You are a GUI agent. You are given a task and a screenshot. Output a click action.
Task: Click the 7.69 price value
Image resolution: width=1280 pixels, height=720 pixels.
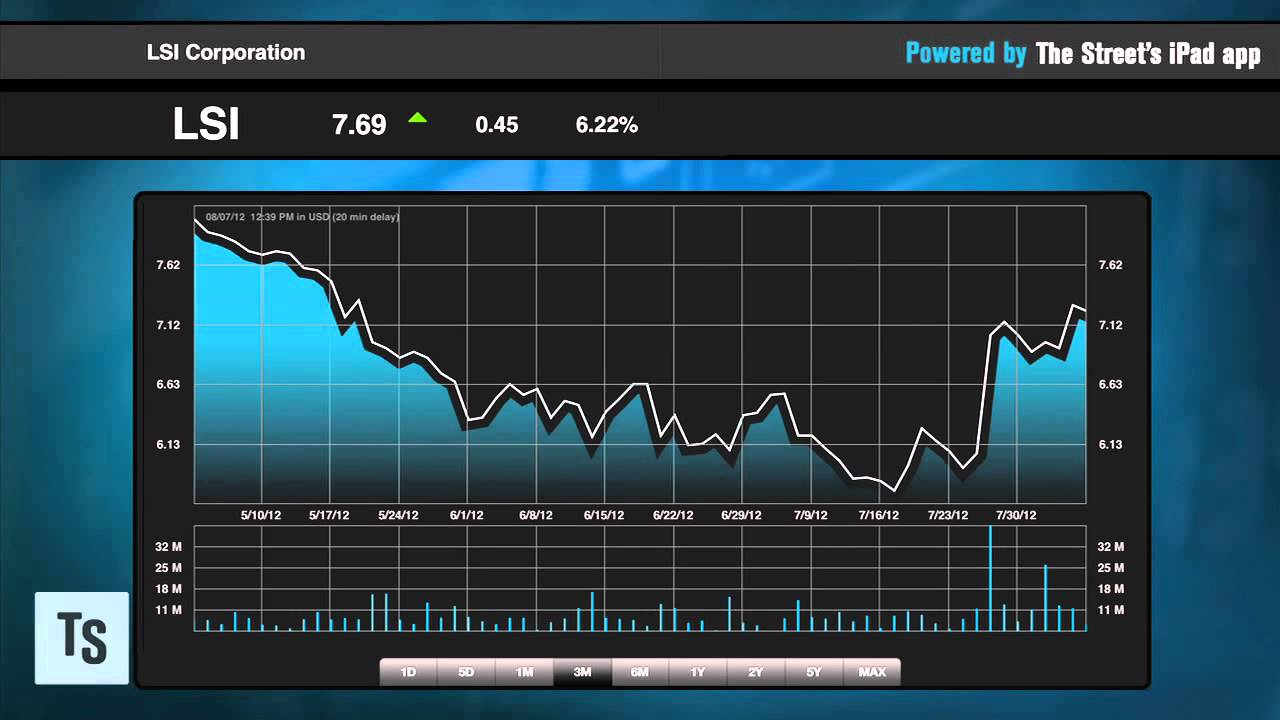359,125
